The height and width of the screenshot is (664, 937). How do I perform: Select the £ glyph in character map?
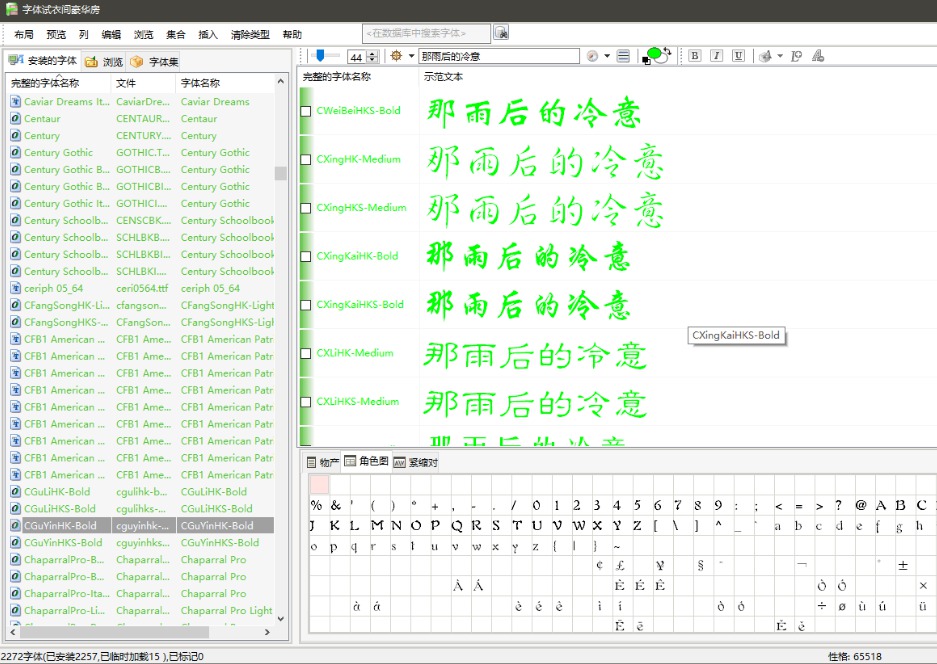(x=620, y=565)
